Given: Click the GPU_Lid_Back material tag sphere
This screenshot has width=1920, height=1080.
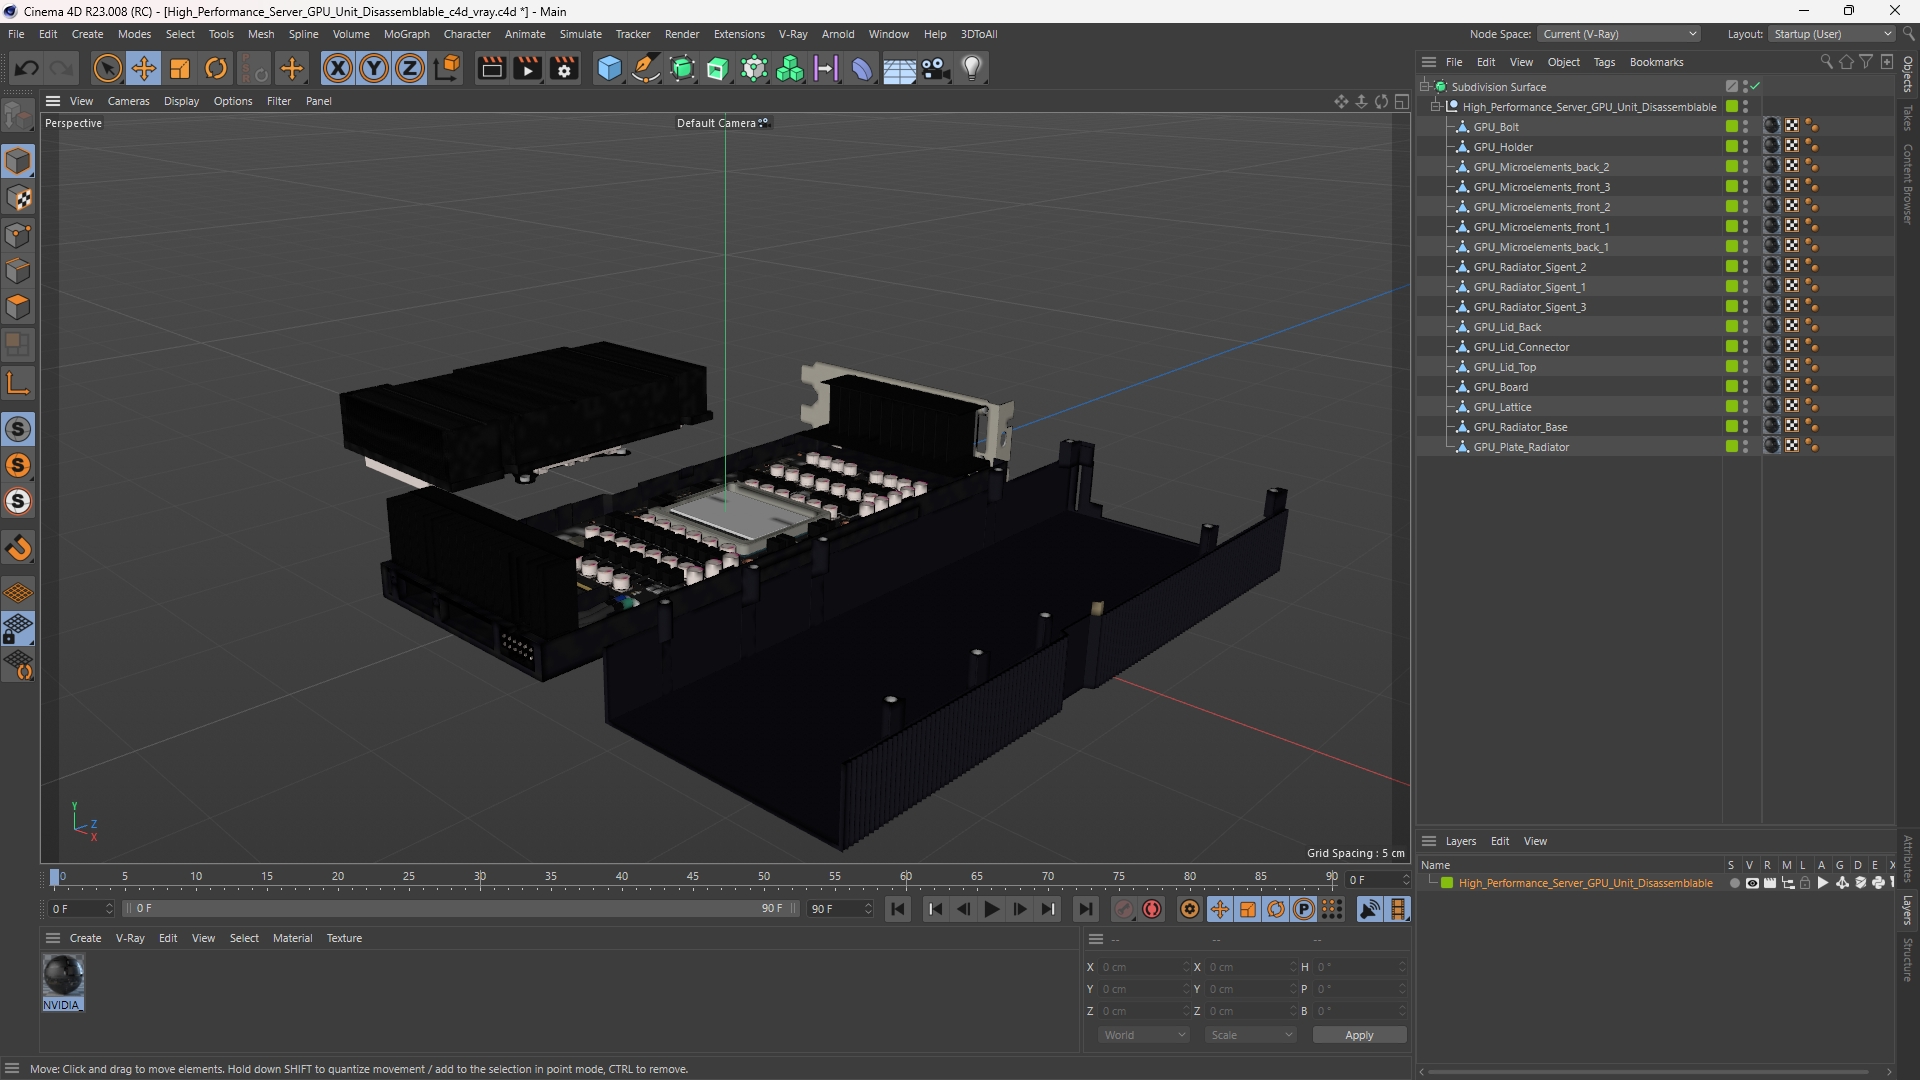Looking at the screenshot, I should click(x=1771, y=327).
